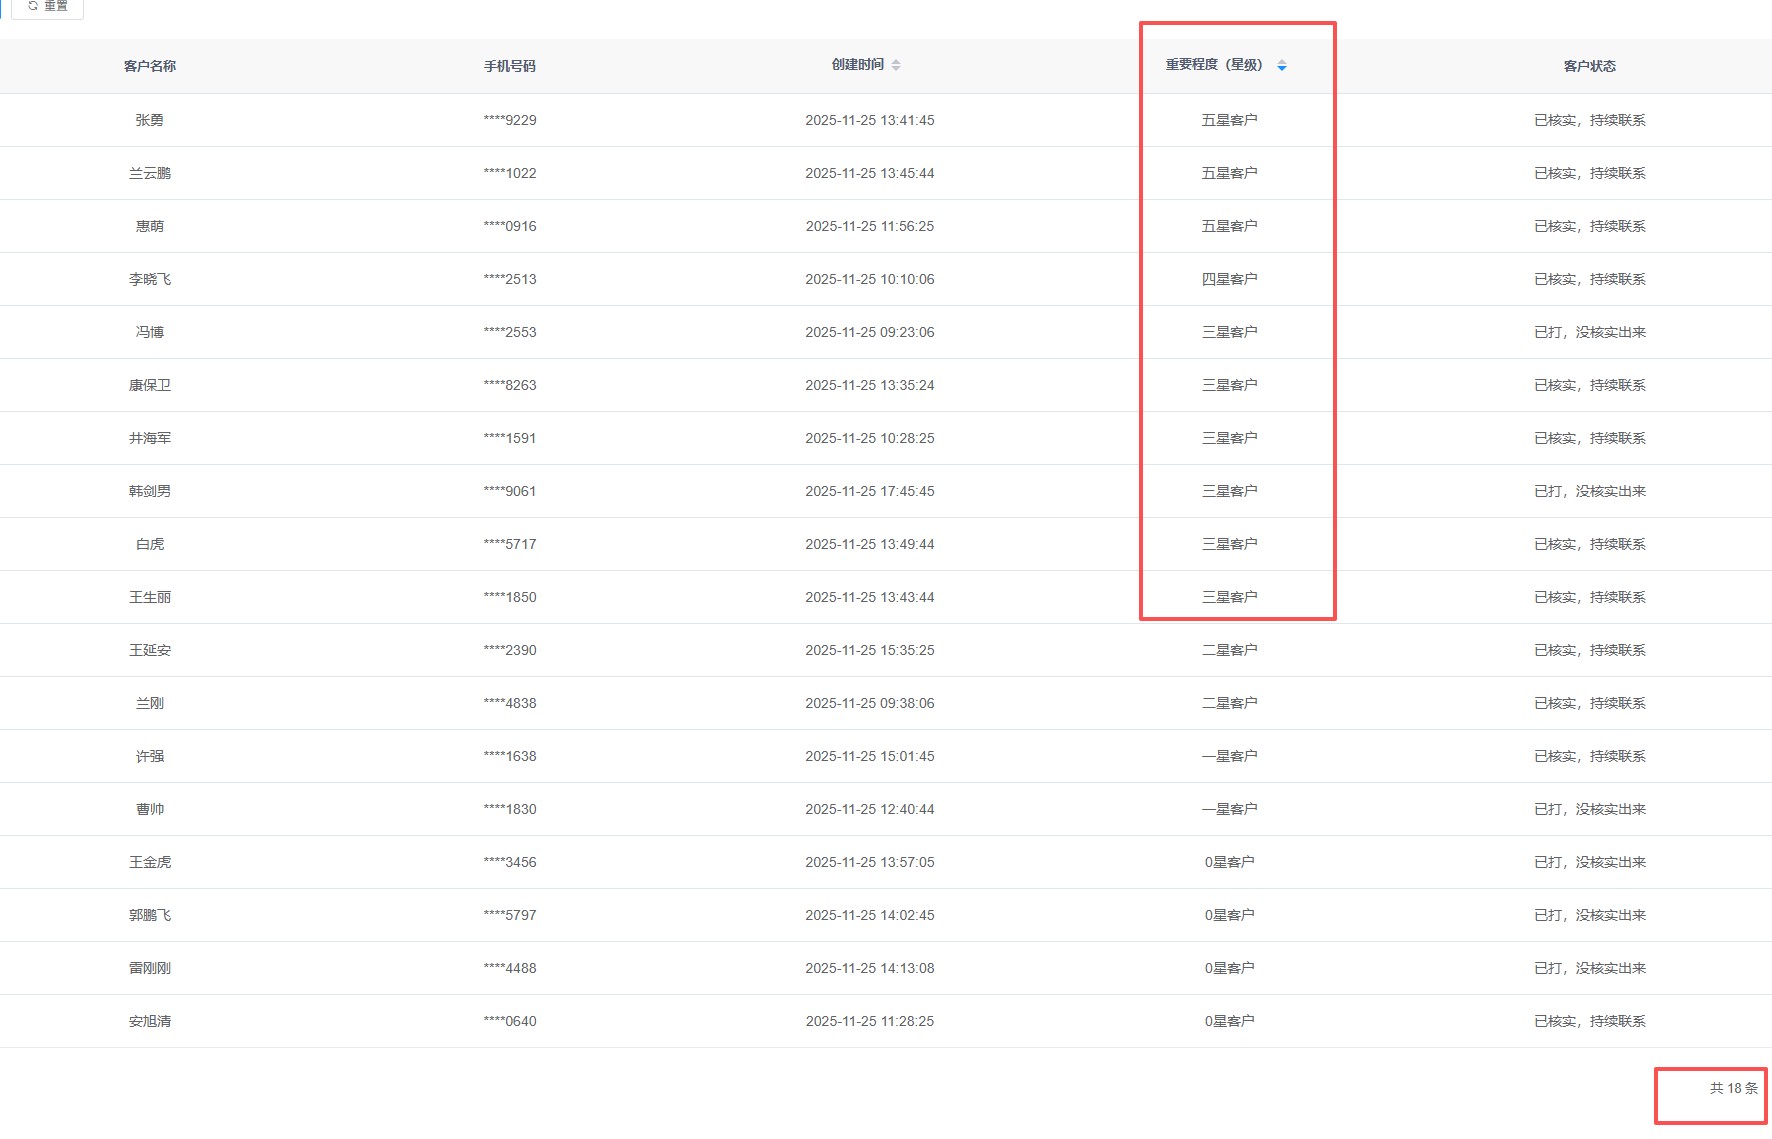Click 白虎's creation time cell
Viewport: 1772px width, 1139px height.
(869, 544)
